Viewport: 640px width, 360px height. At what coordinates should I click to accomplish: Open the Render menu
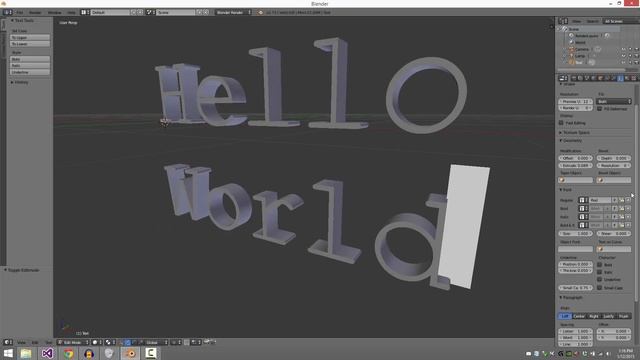pyautogui.click(x=35, y=12)
